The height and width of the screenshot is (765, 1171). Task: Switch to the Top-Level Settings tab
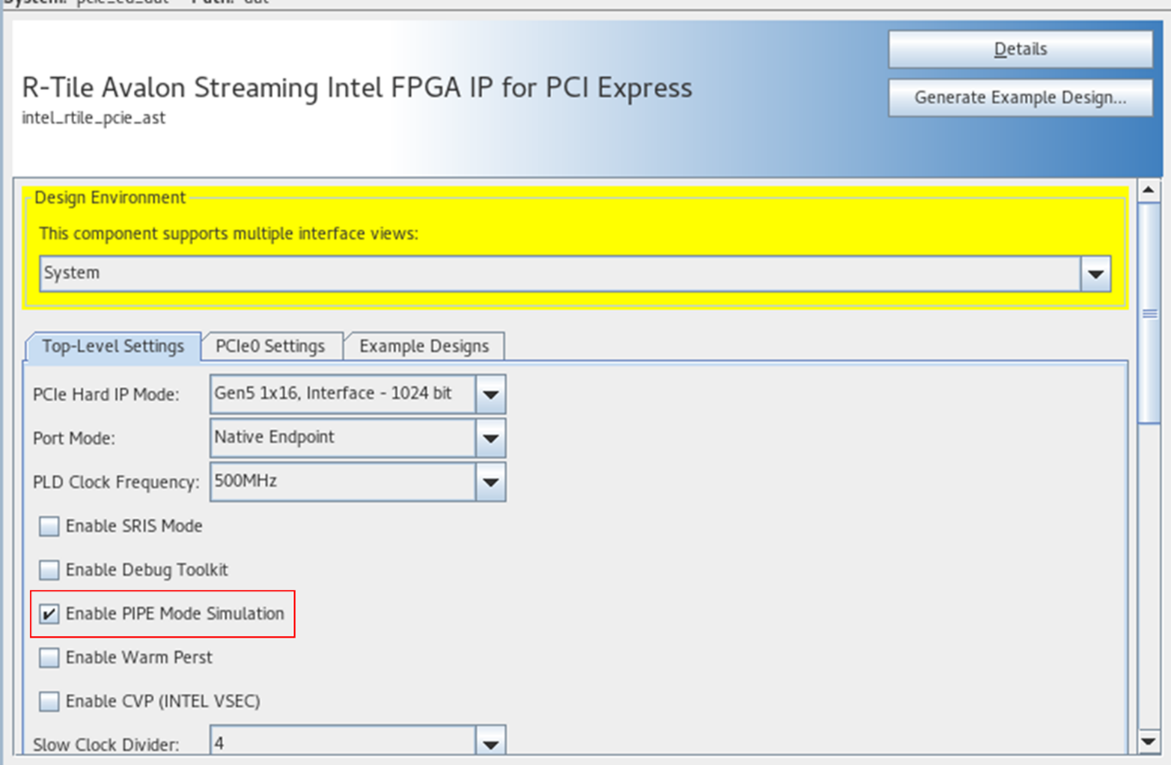pos(113,346)
